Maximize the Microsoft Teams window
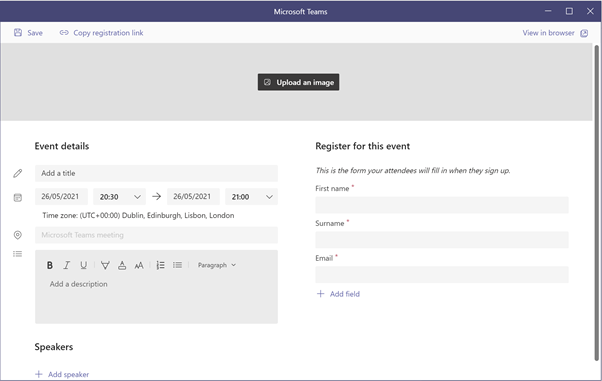602x381 pixels. (569, 11)
